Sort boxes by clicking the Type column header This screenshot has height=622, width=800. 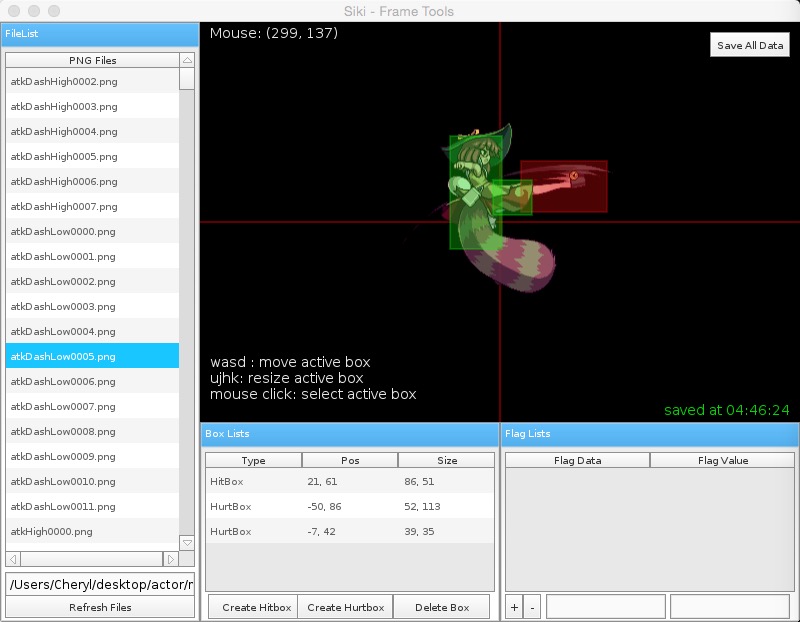253,460
